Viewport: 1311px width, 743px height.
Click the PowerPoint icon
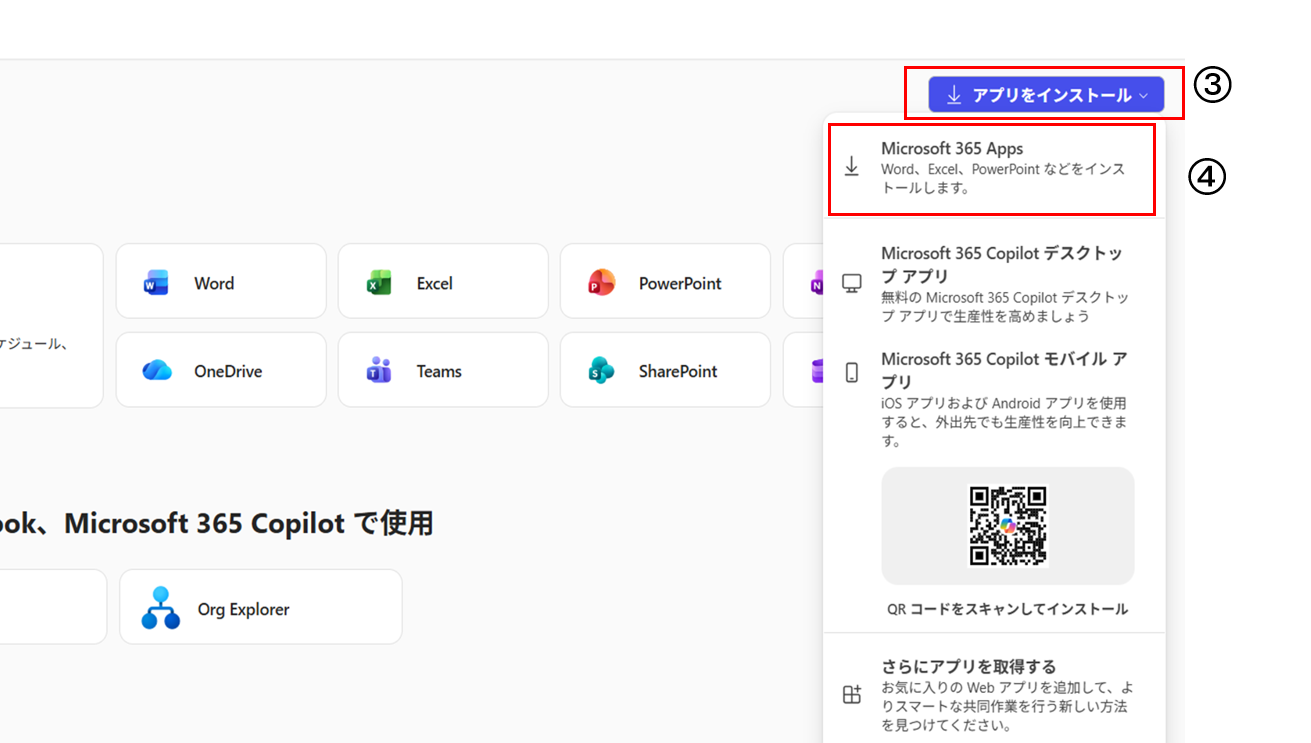tap(601, 283)
